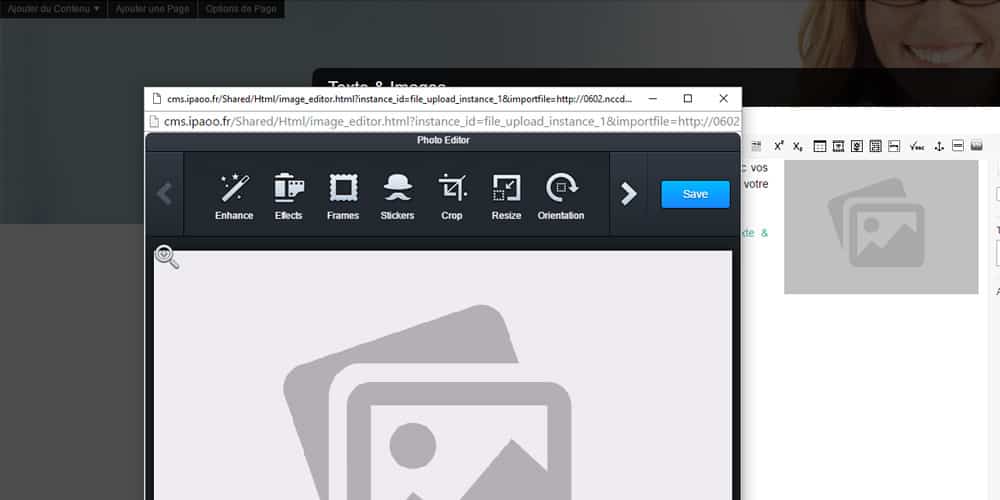This screenshot has width=1000, height=500.
Task: Maximize the image editor popup window
Action: [x=688, y=99]
